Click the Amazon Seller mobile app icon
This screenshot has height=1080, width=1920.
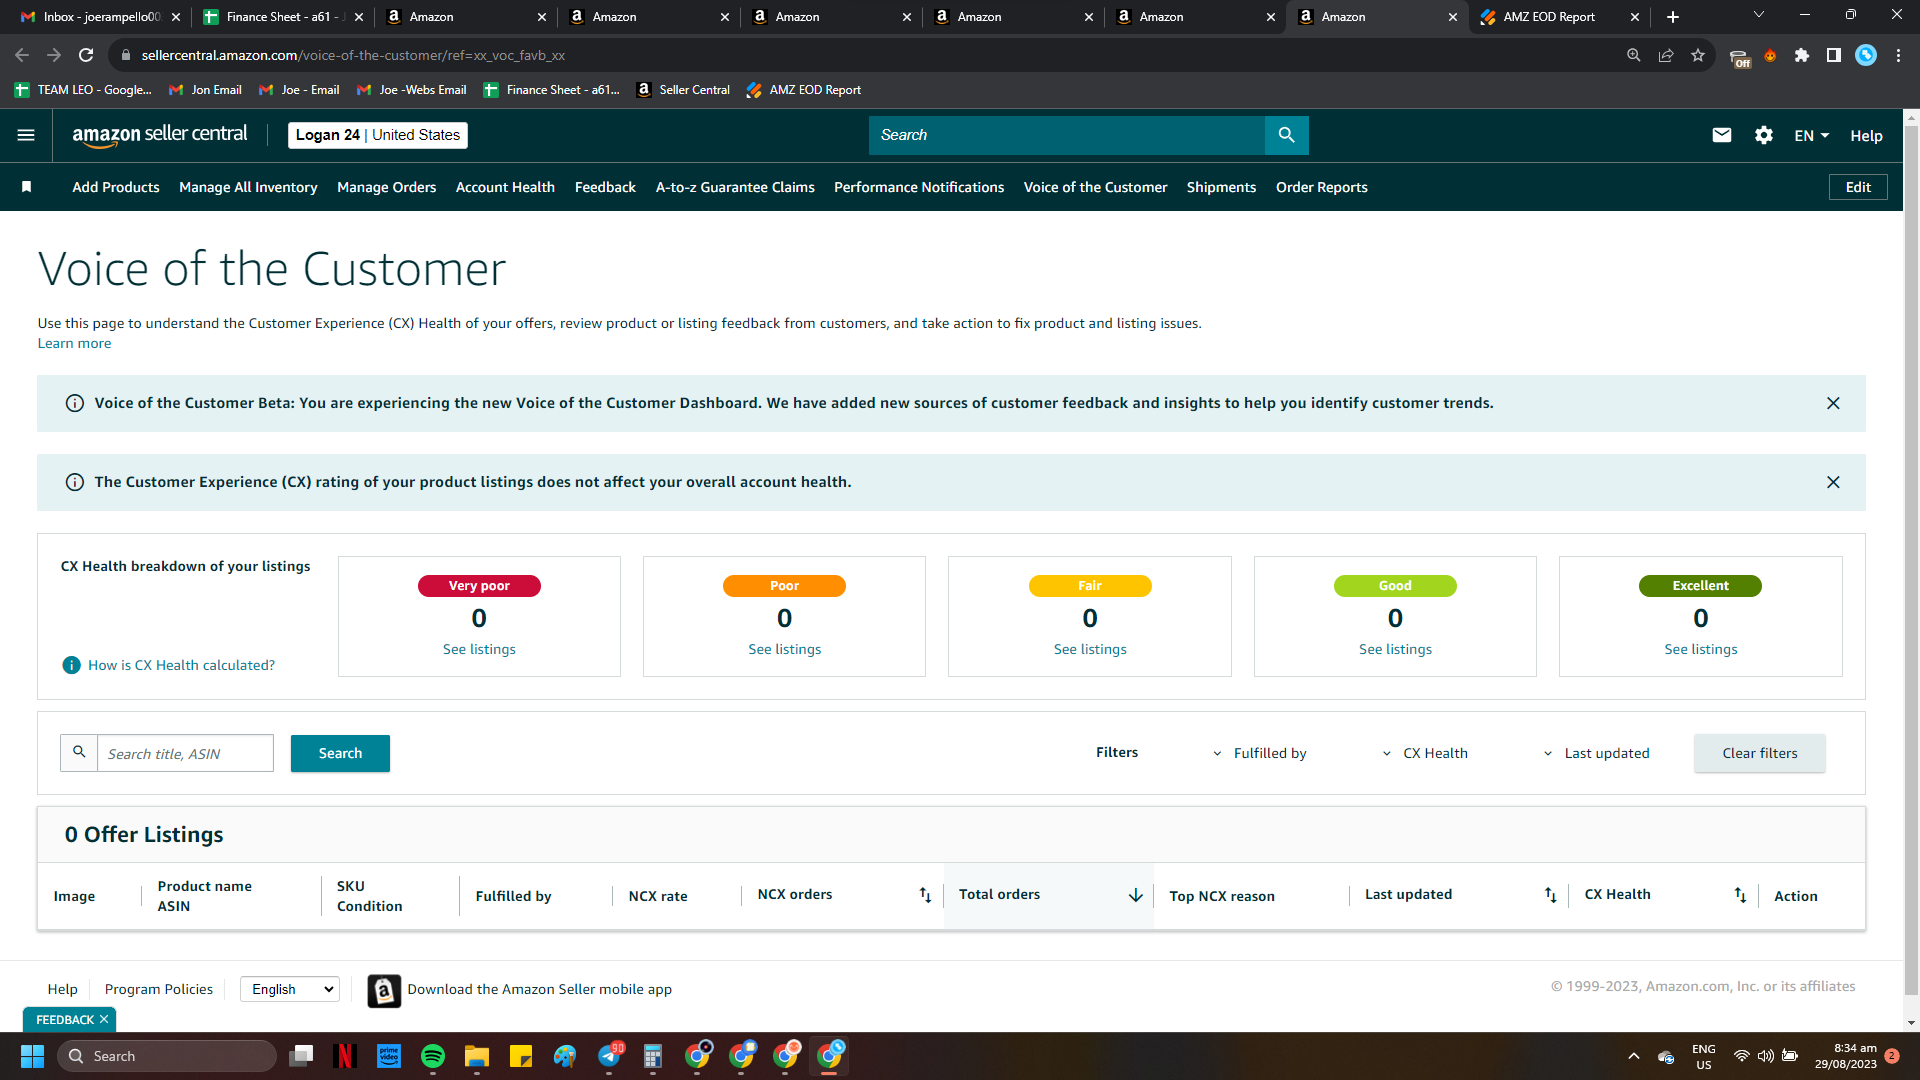[384, 990]
